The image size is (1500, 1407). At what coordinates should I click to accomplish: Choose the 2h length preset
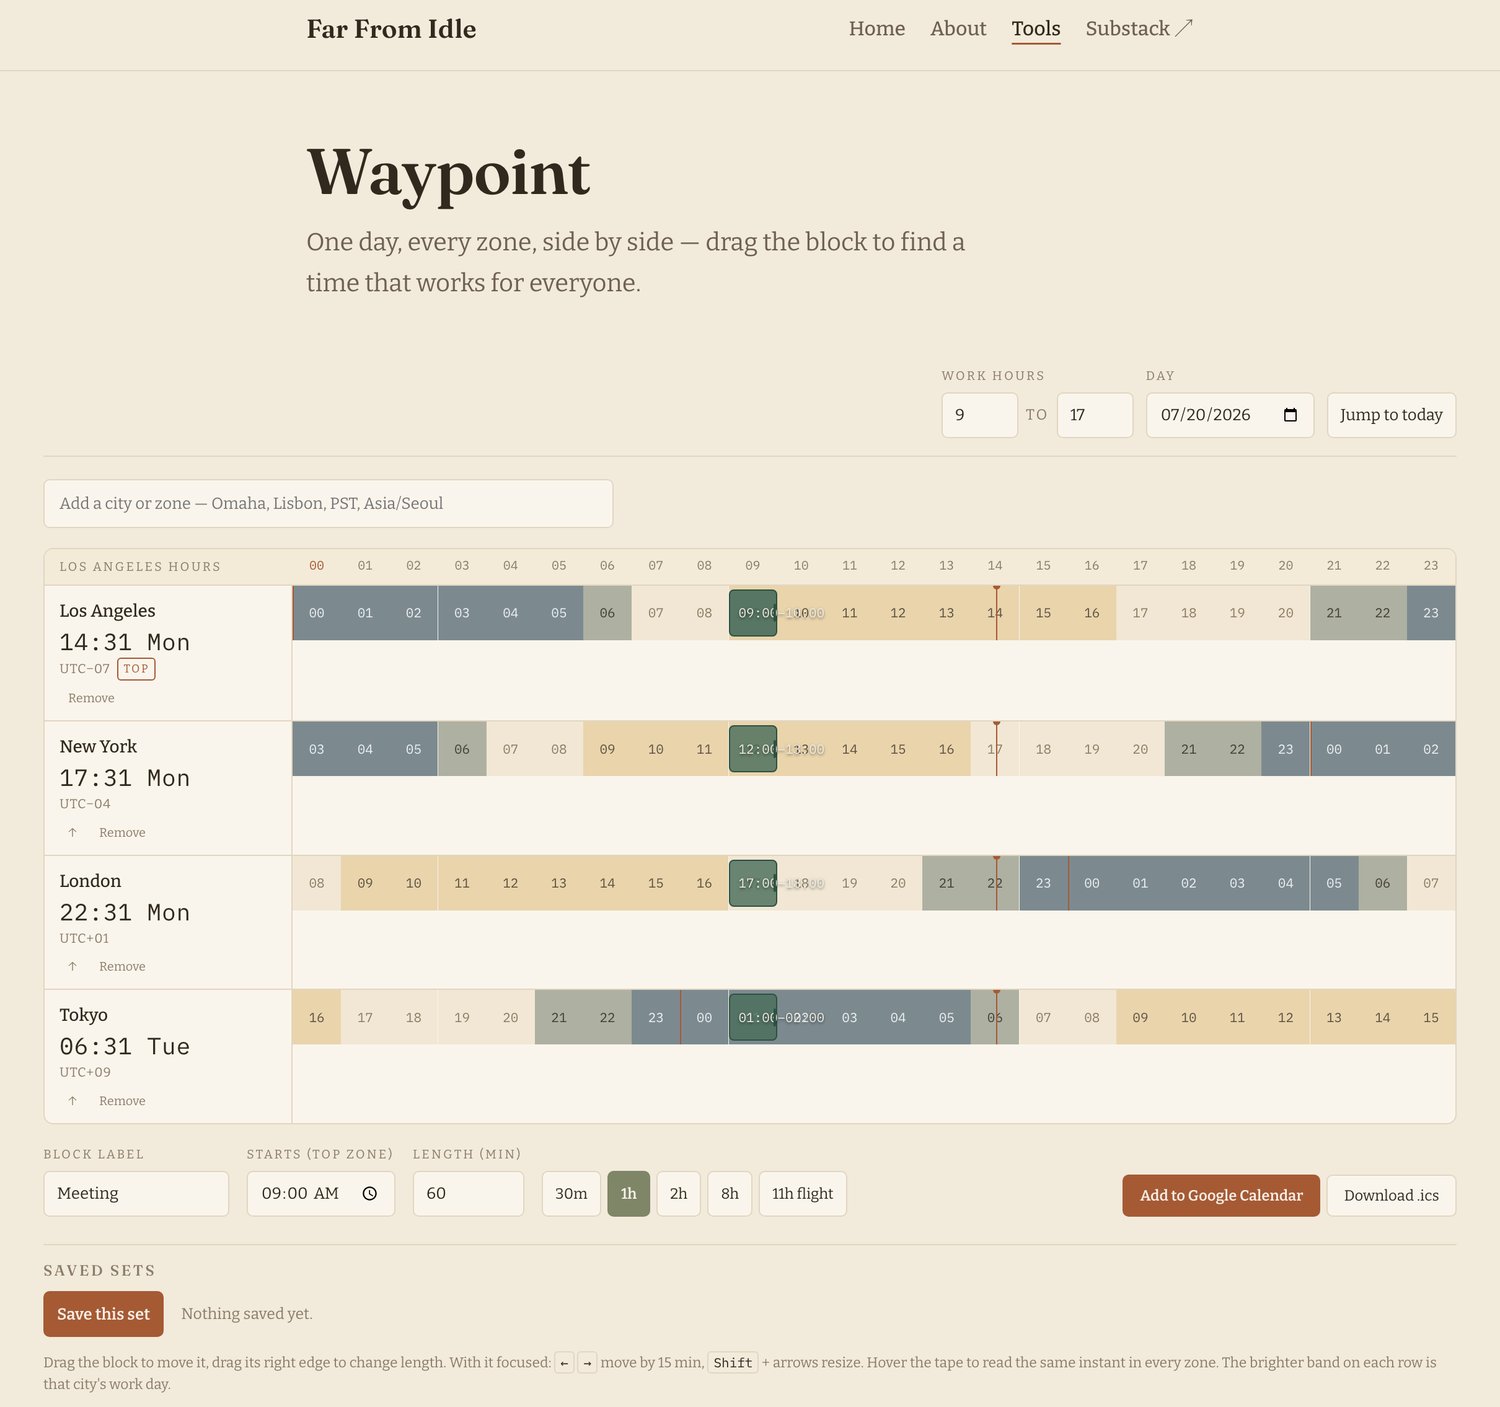coord(678,1193)
